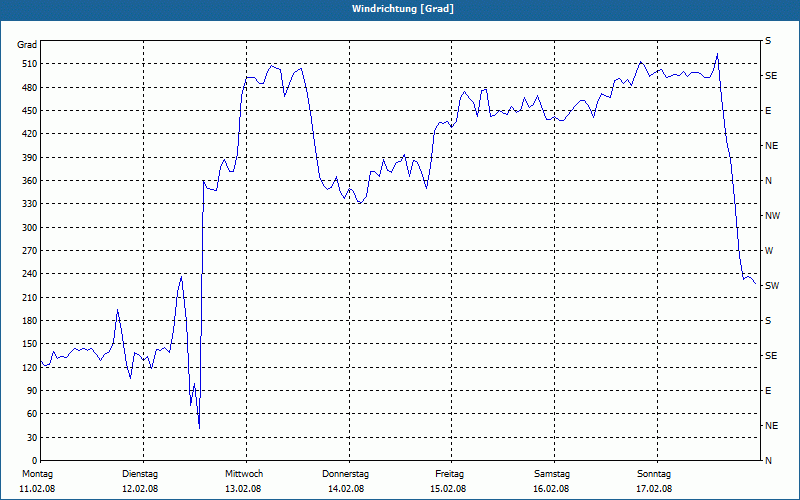The height and width of the screenshot is (500, 800).
Task: Select the Montag 11.02.08 date label
Action: tap(37, 481)
